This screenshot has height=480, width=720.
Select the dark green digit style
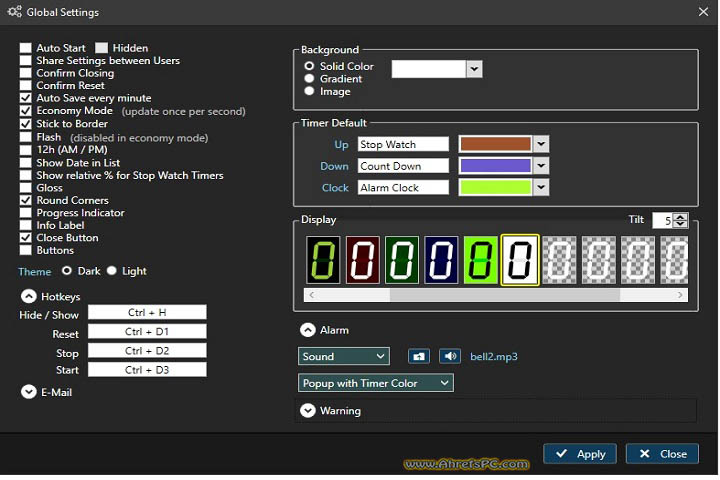click(x=402, y=260)
